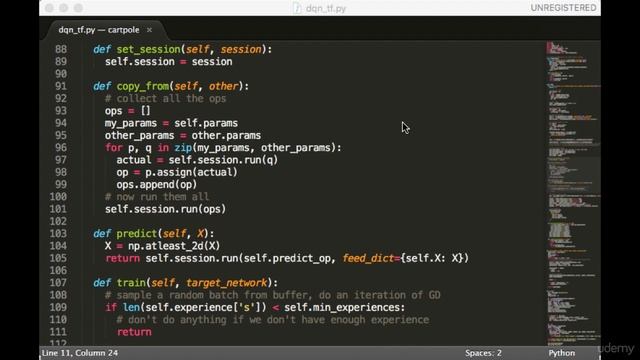Click line number 91 in gutter
Image resolution: width=640 pixels, height=360 pixels.
click(x=61, y=86)
